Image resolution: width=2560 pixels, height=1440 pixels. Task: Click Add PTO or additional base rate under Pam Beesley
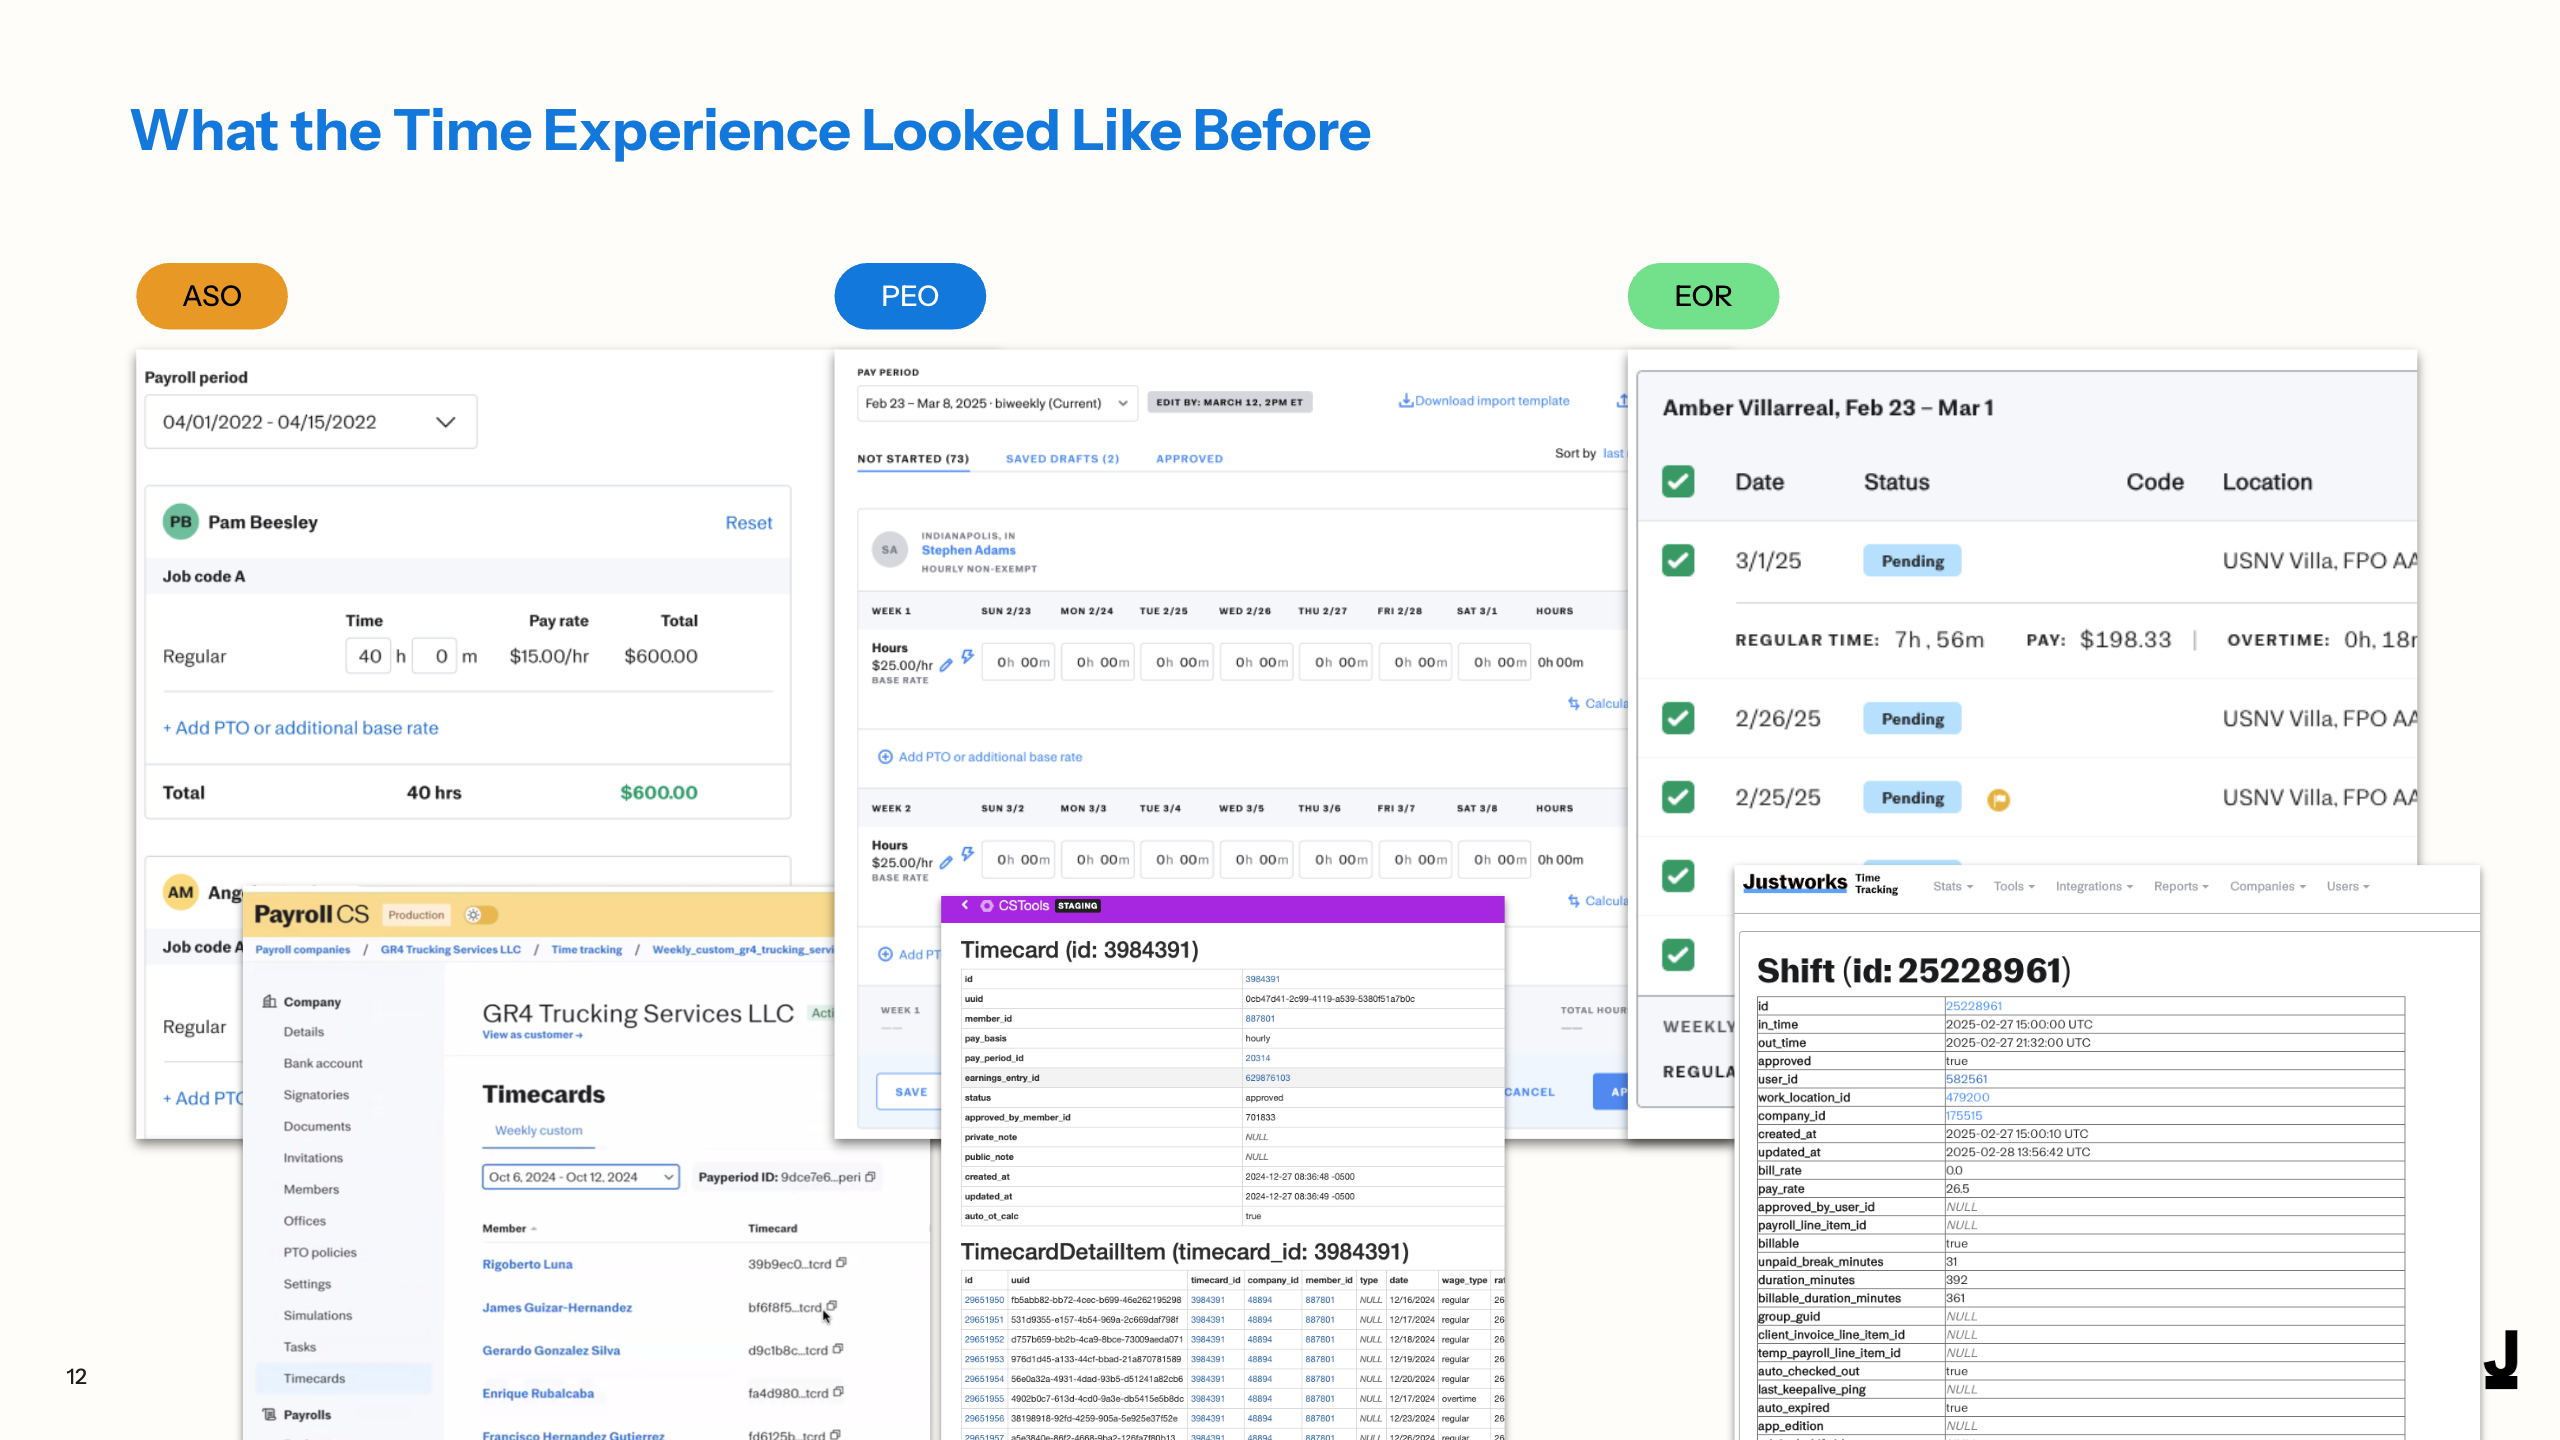click(300, 728)
